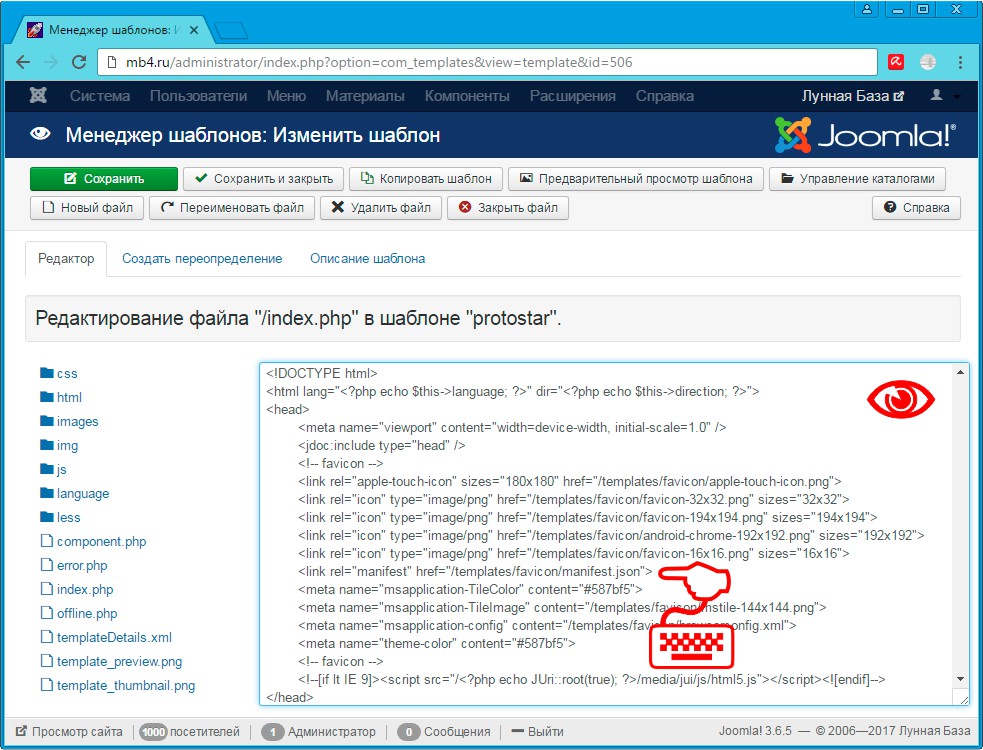The height and width of the screenshot is (750, 983).
Task: Click the browser reload page icon
Action: click(79, 62)
